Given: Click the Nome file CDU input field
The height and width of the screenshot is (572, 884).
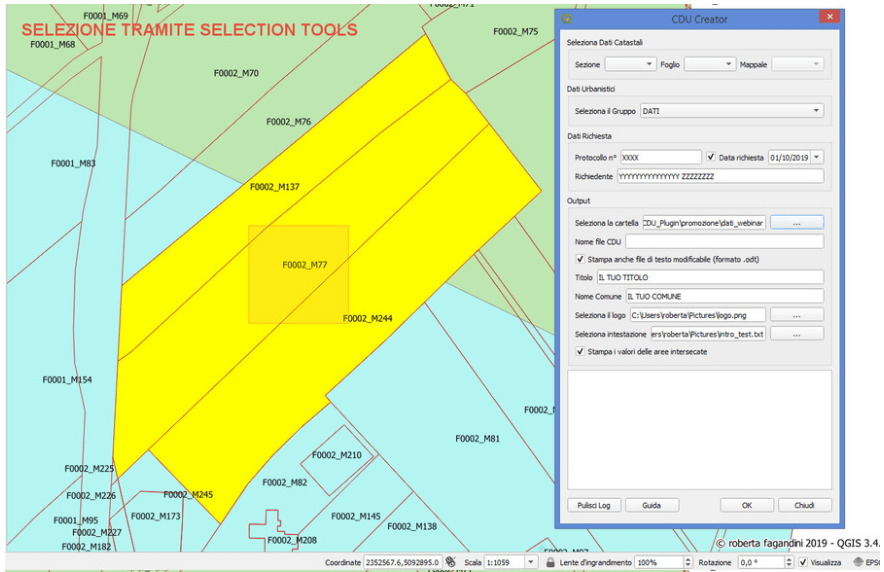Looking at the screenshot, I should [724, 241].
